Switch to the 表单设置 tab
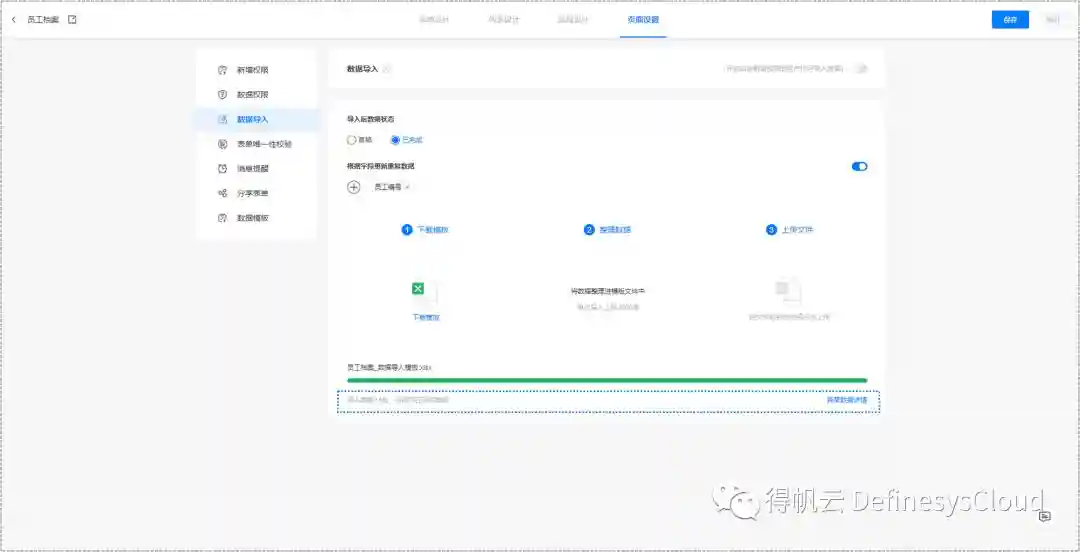The width and height of the screenshot is (1080, 552). pos(643,20)
